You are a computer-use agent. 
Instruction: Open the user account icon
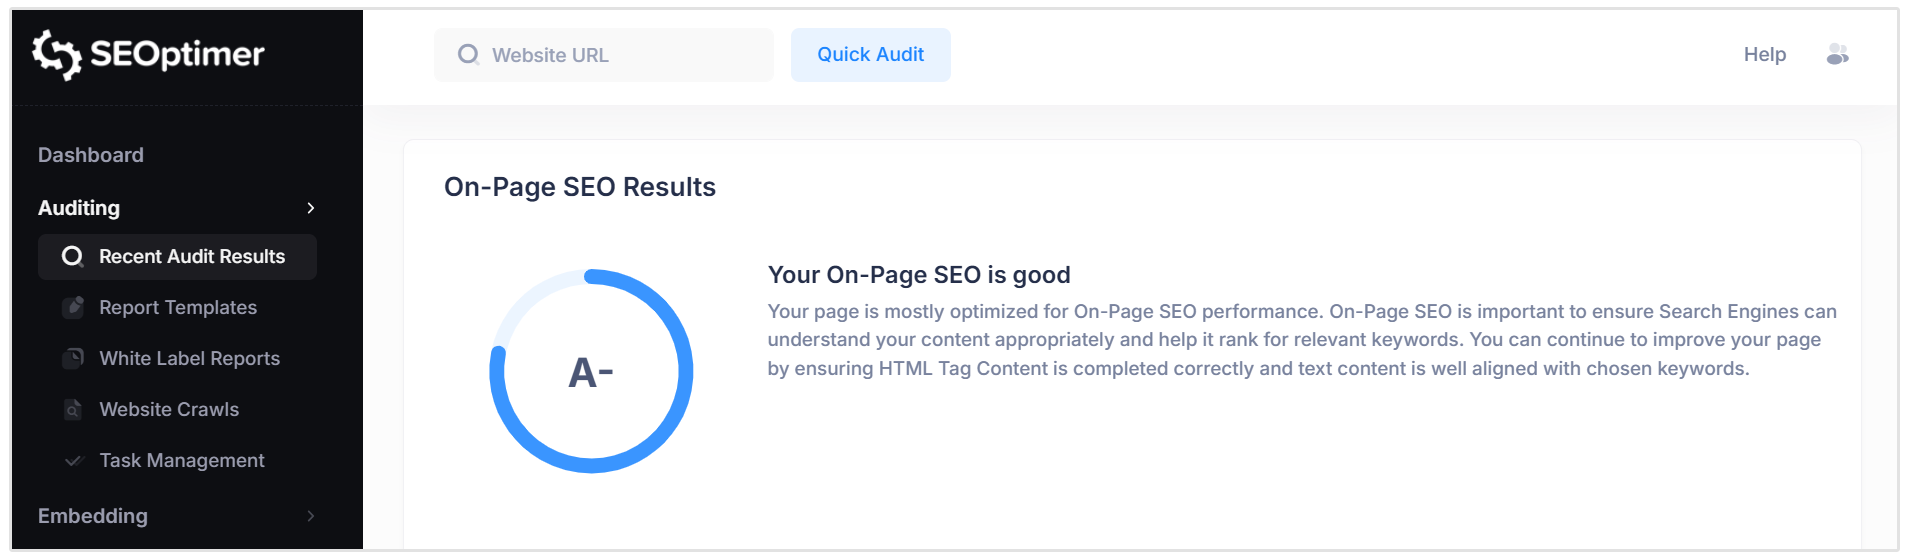tap(1837, 54)
